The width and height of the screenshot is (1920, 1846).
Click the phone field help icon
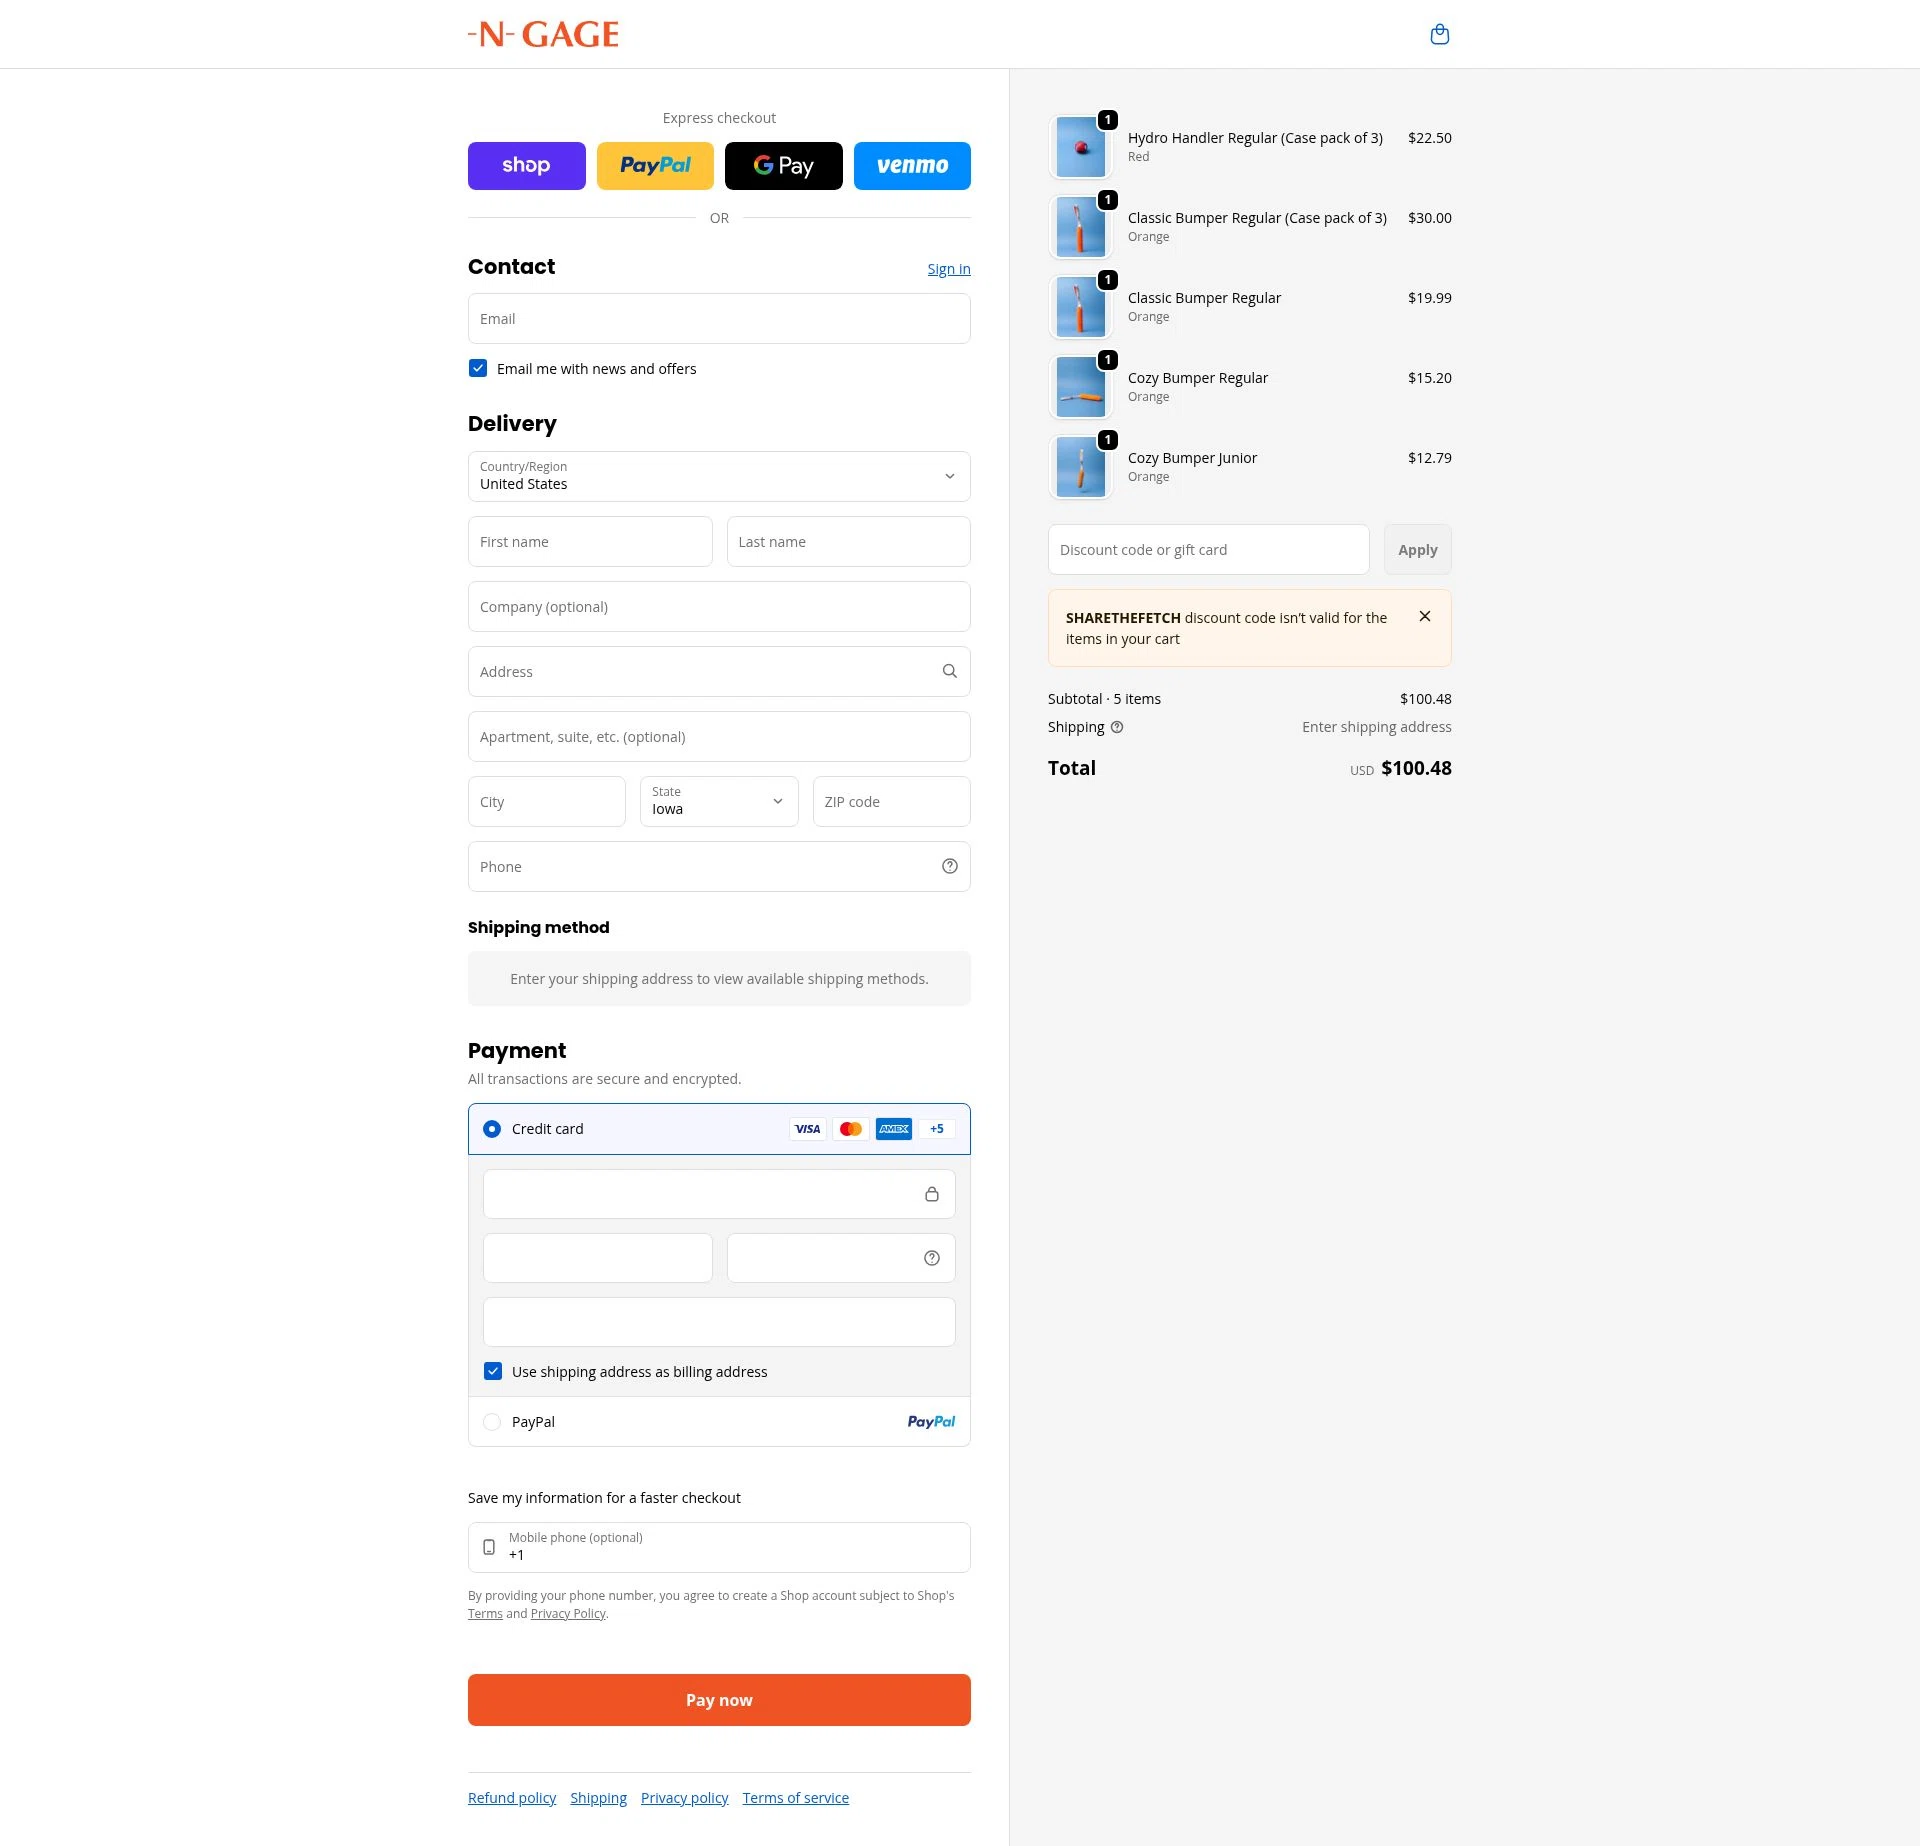tap(949, 866)
